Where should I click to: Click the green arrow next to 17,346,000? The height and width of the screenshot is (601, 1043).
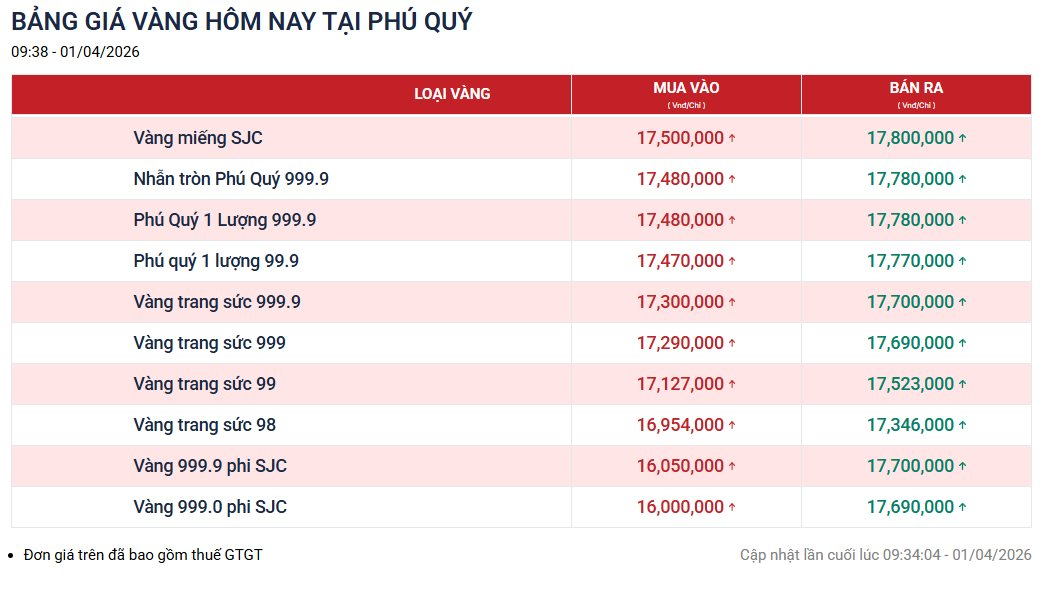pyautogui.click(x=962, y=426)
